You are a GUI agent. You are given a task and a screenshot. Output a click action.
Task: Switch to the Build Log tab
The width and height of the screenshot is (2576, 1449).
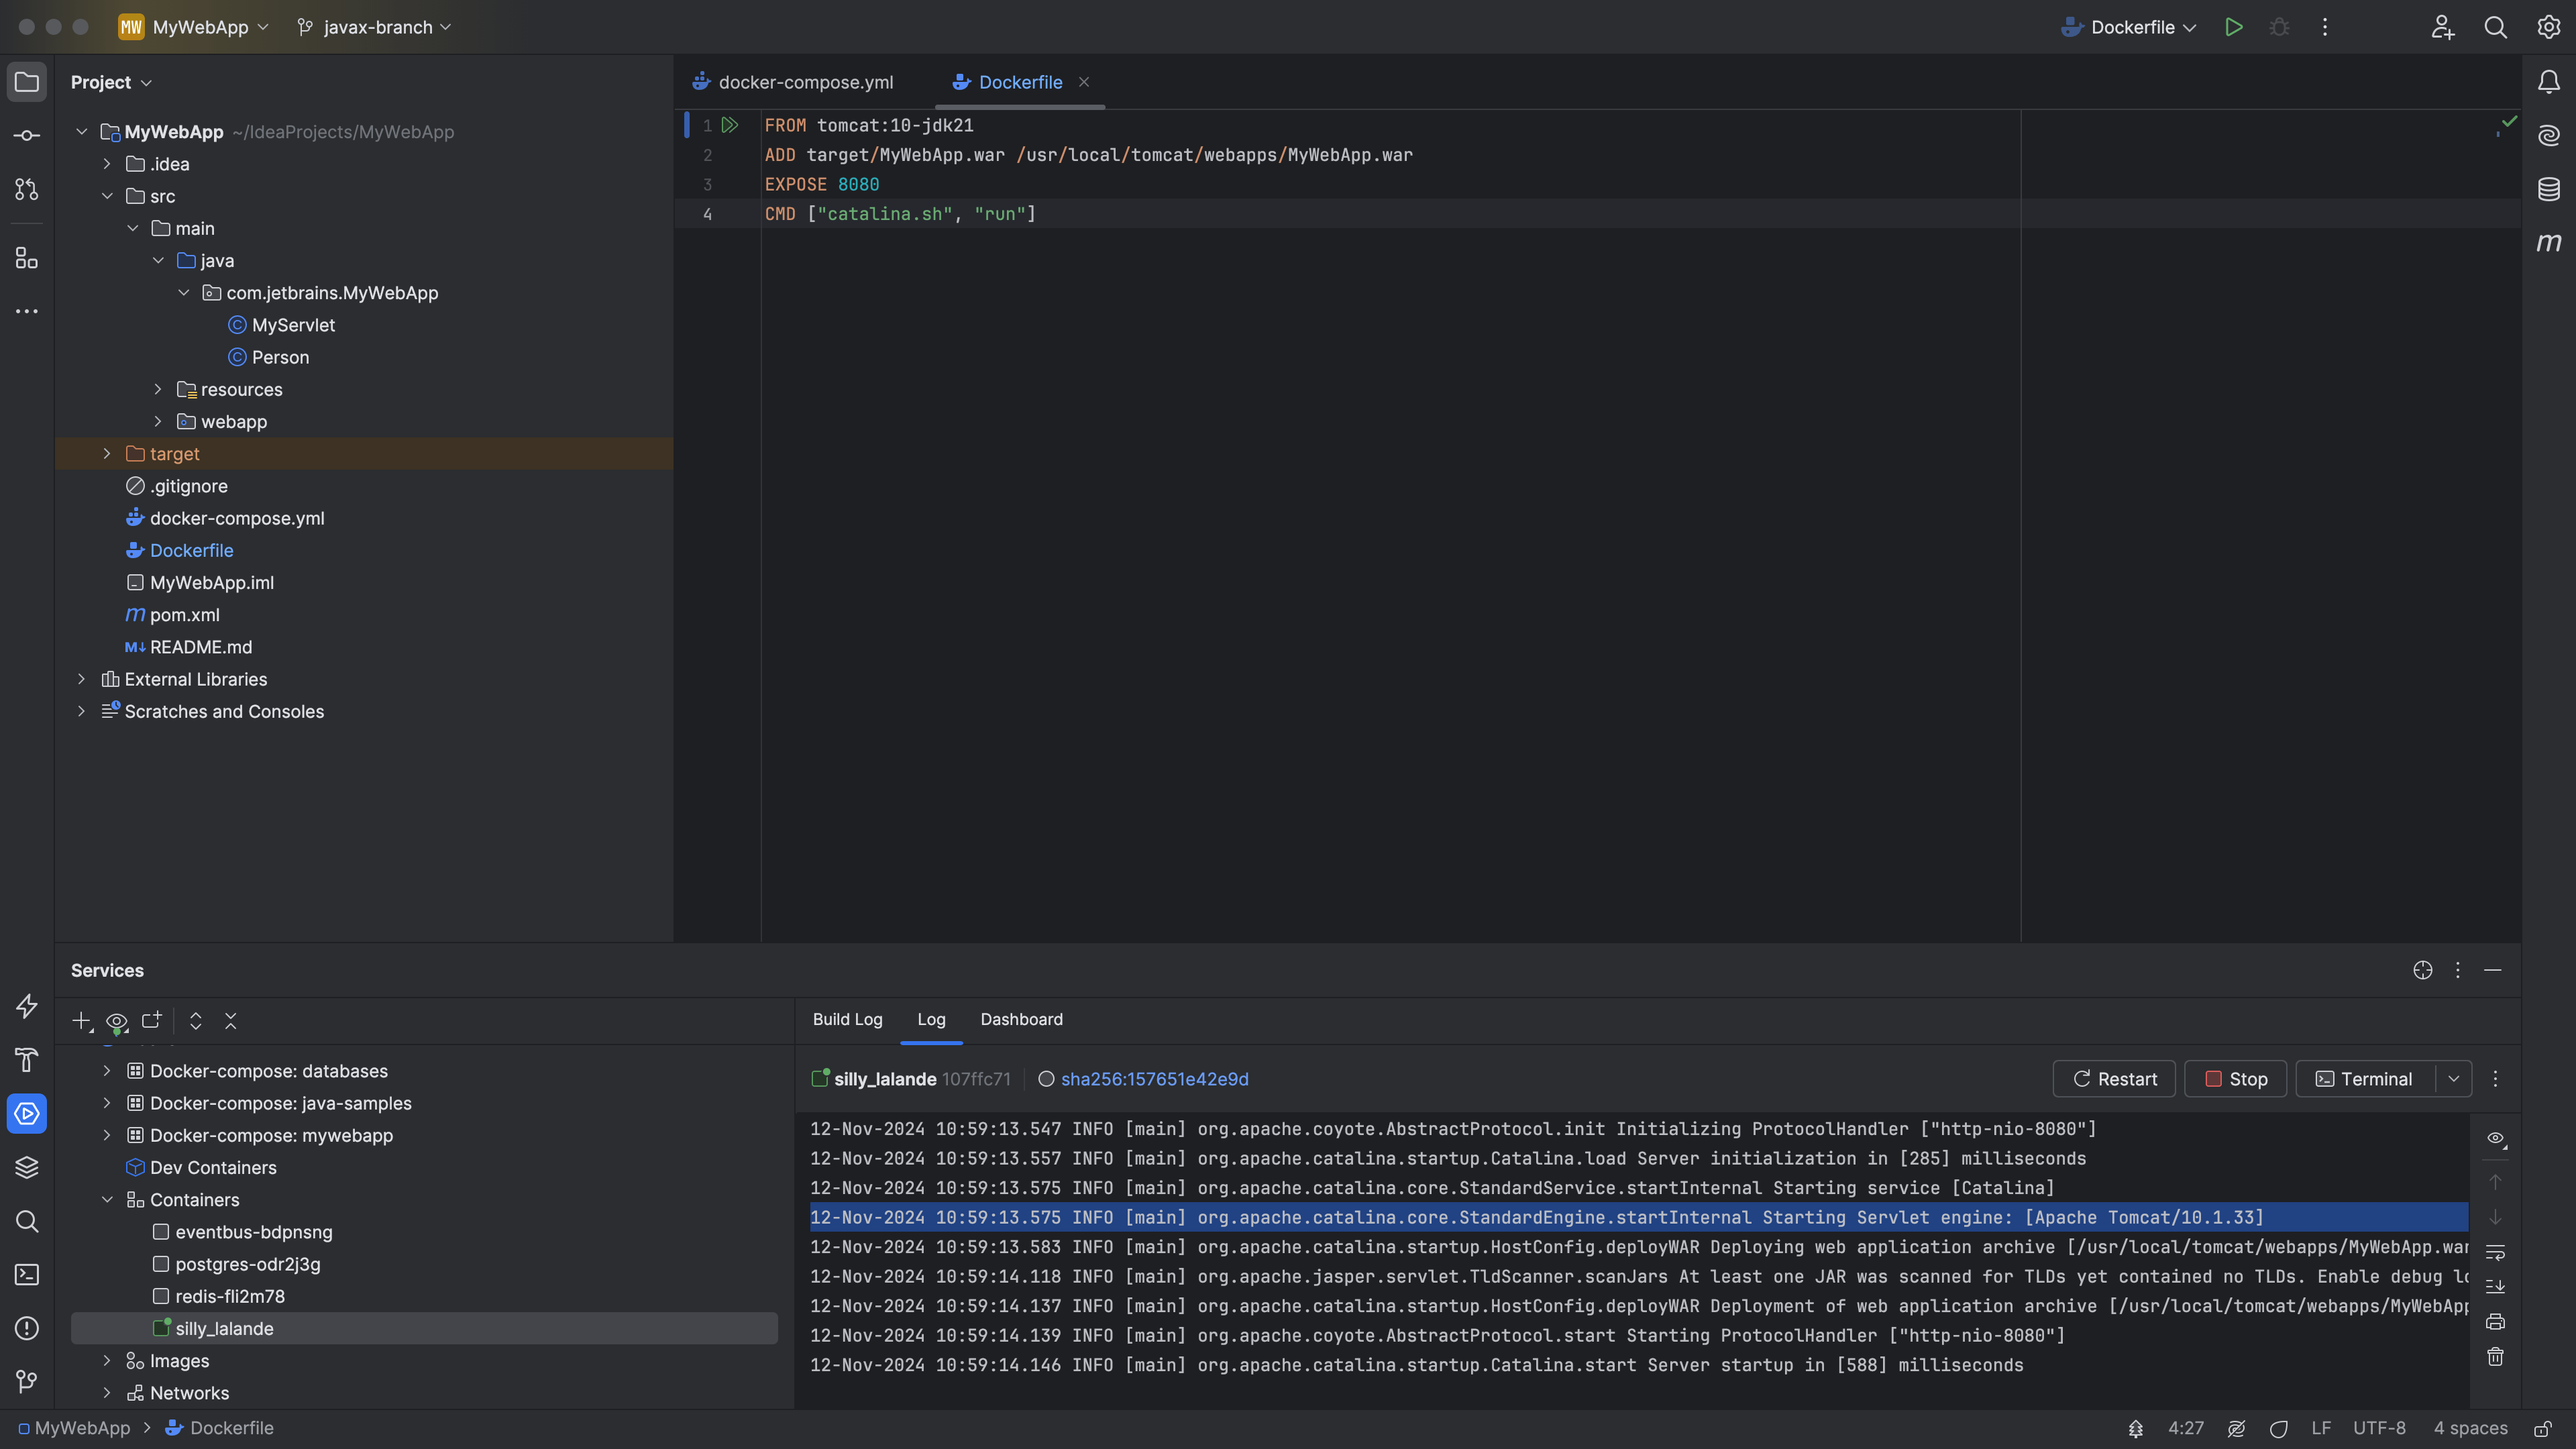847,1019
